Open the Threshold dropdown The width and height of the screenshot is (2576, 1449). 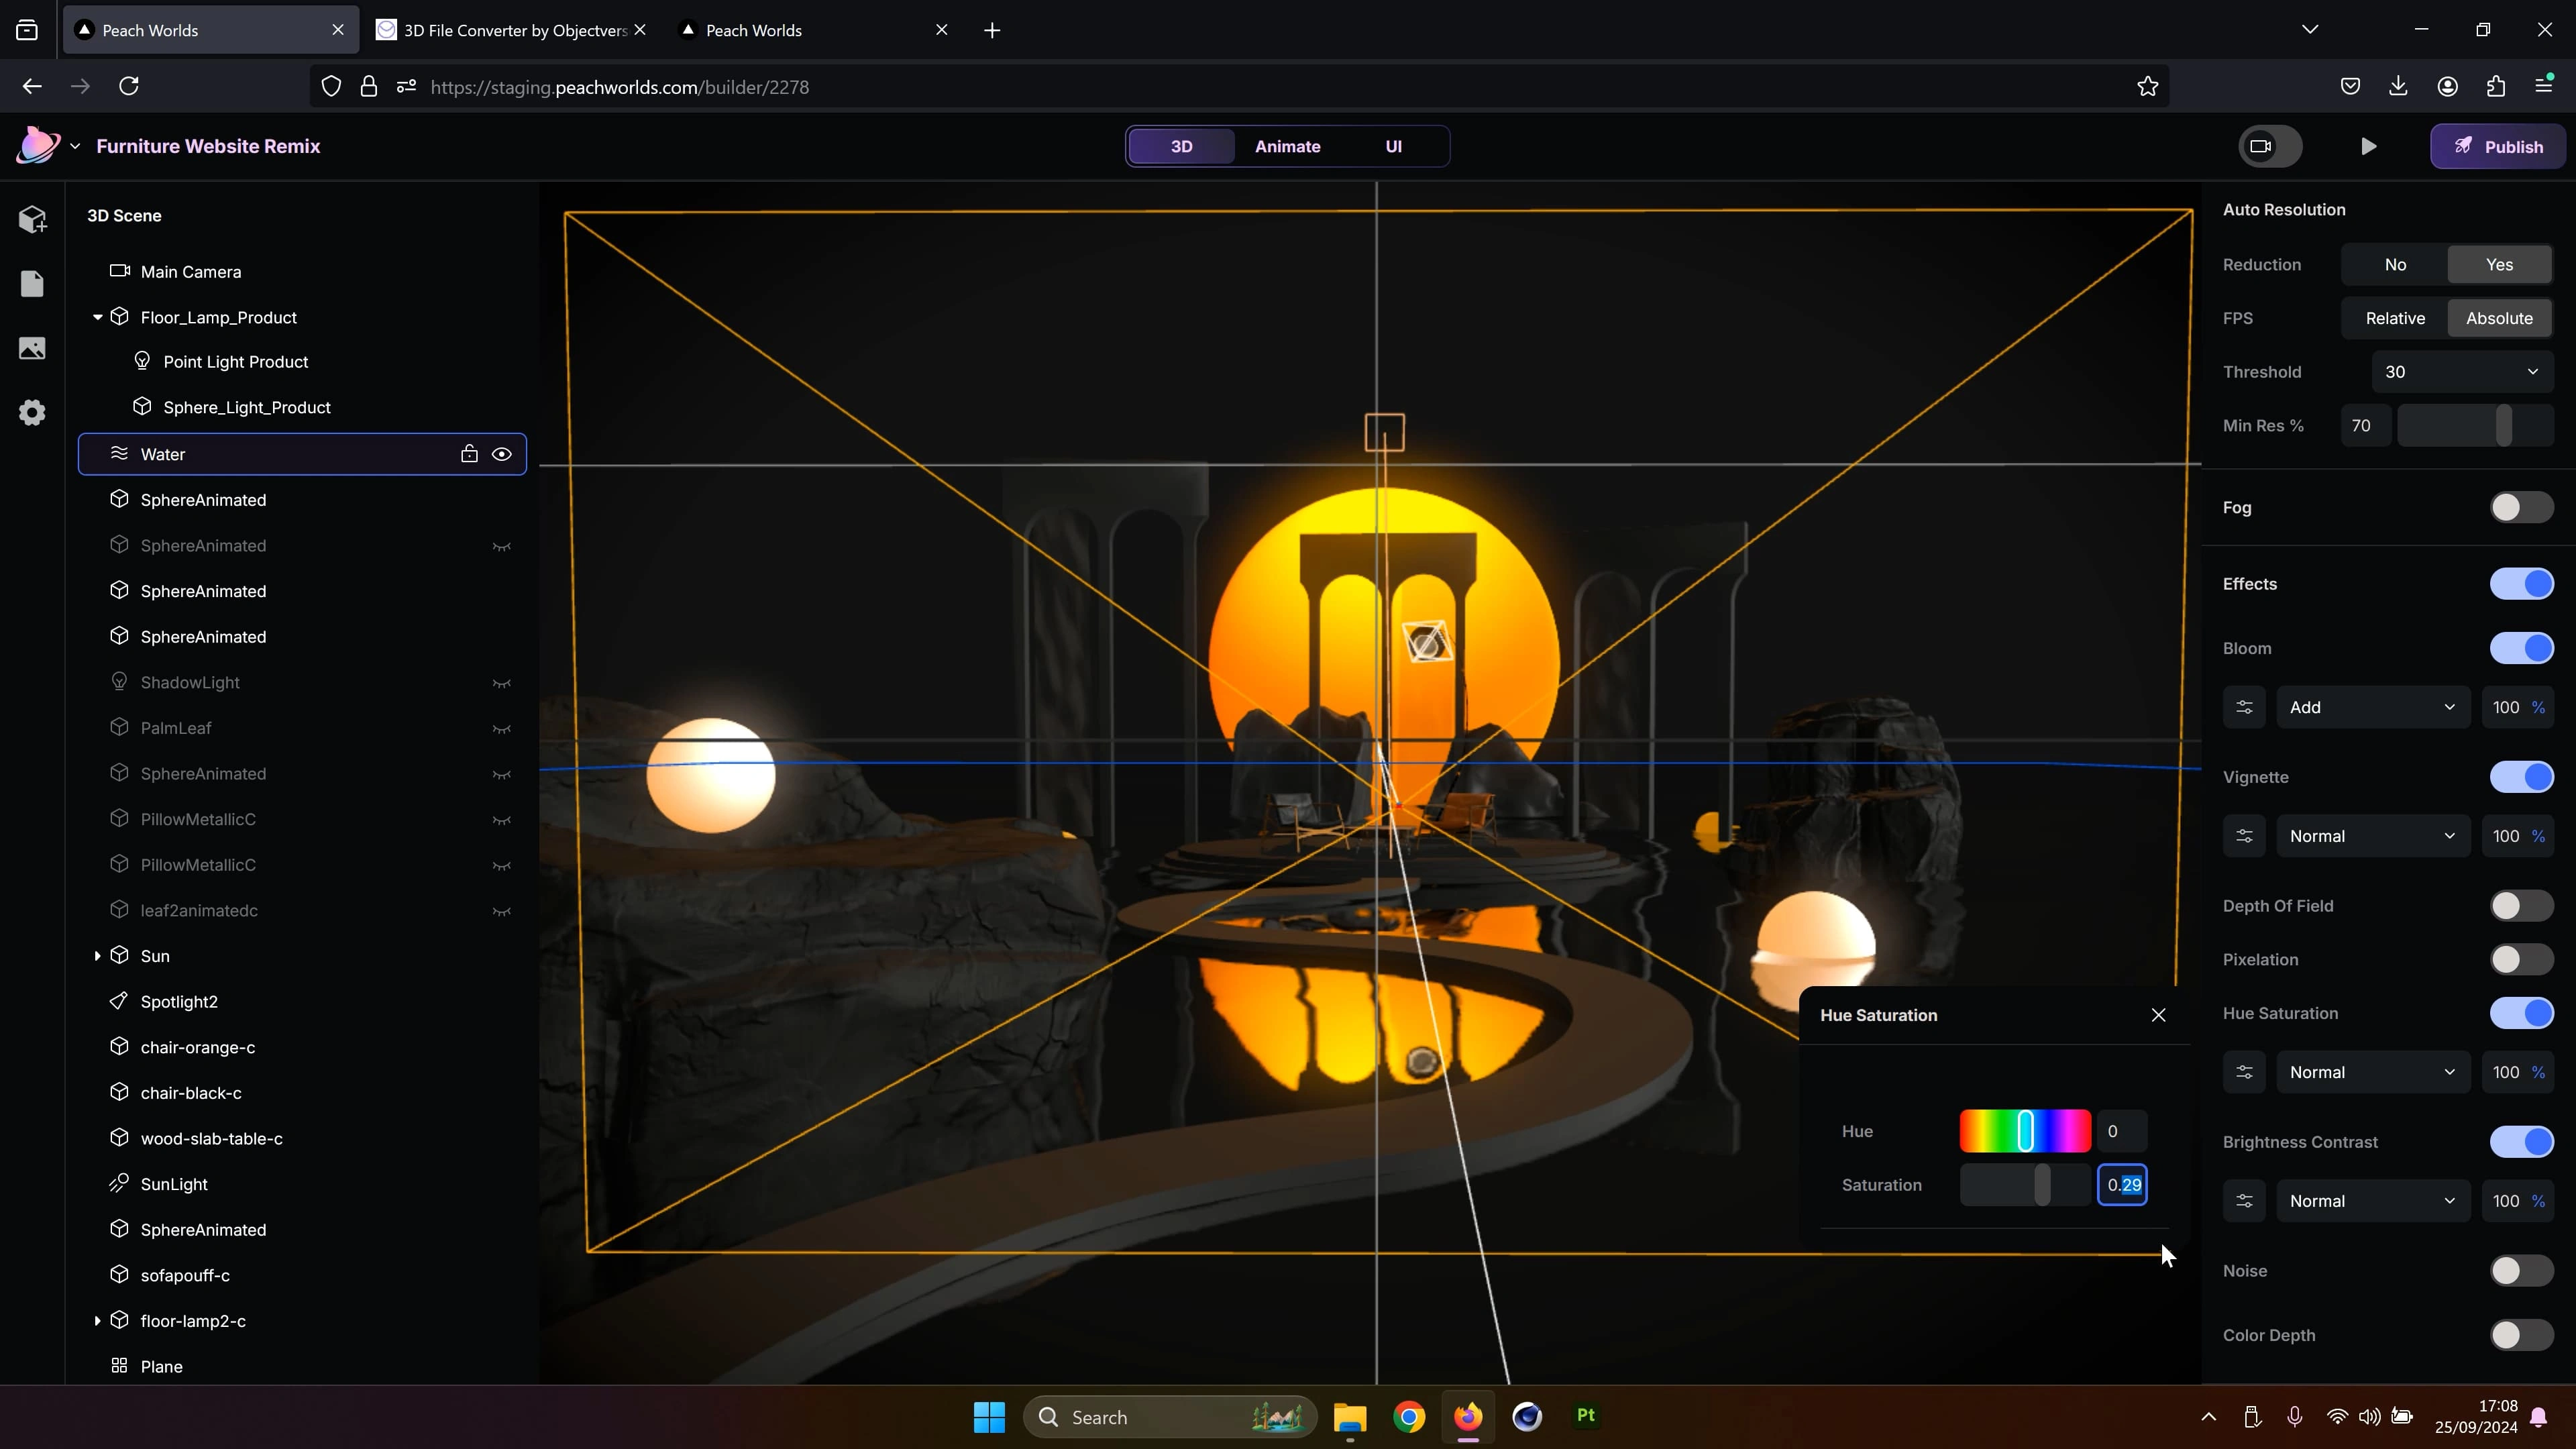coord(2462,372)
